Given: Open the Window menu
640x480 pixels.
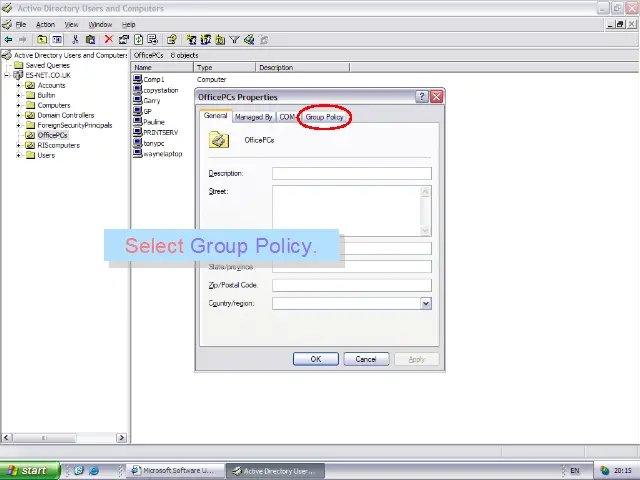Looking at the screenshot, I should (100, 24).
